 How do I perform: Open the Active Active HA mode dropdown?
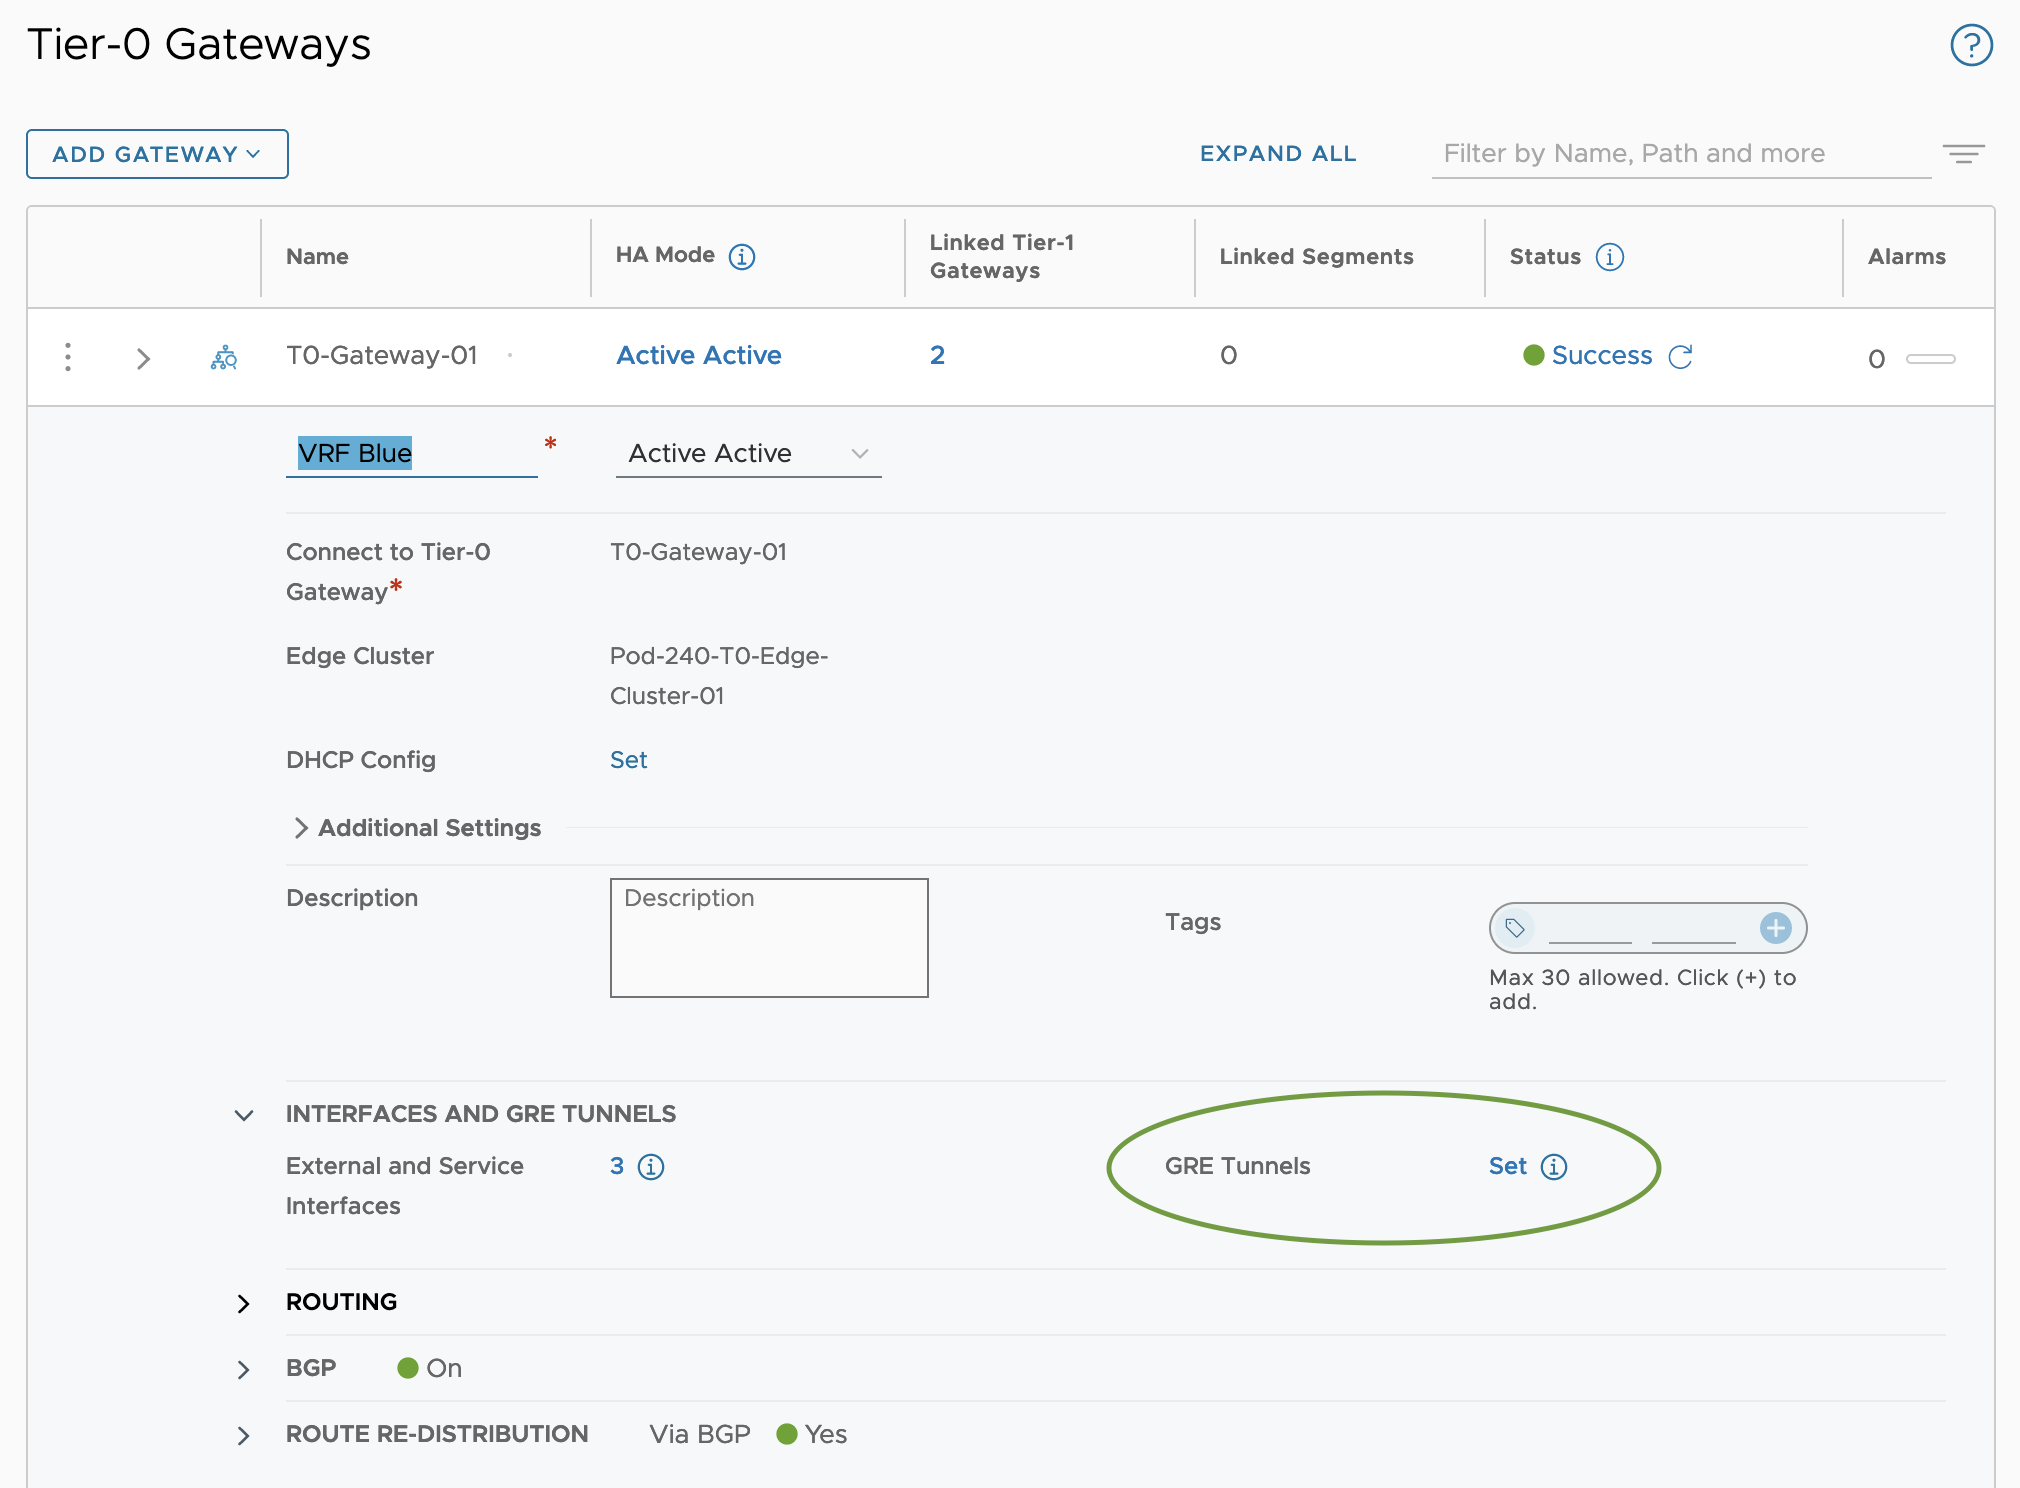point(748,454)
